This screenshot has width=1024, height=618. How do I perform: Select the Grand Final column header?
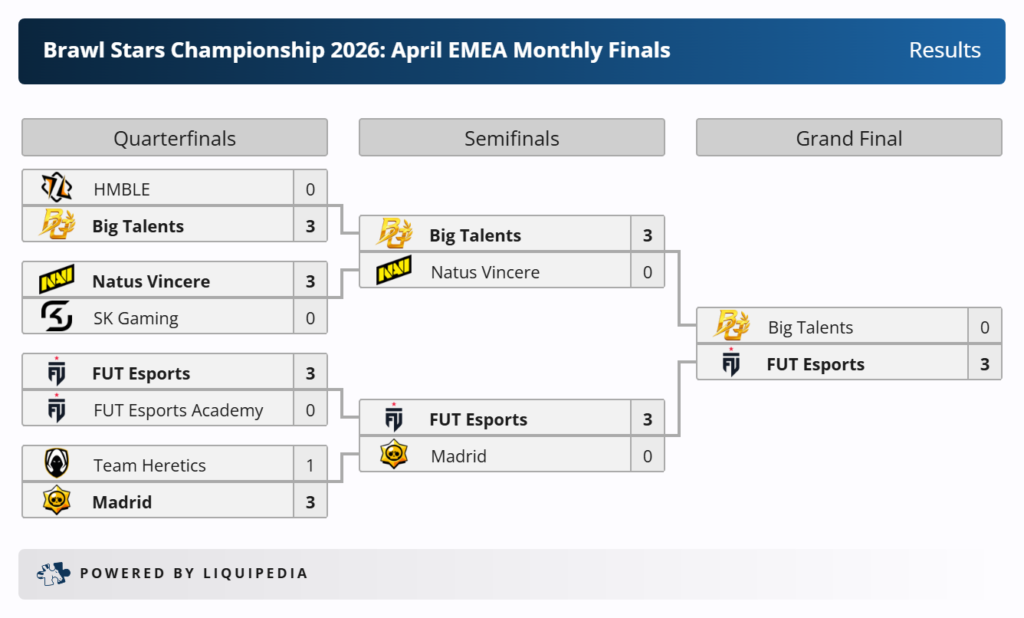pyautogui.click(x=848, y=138)
